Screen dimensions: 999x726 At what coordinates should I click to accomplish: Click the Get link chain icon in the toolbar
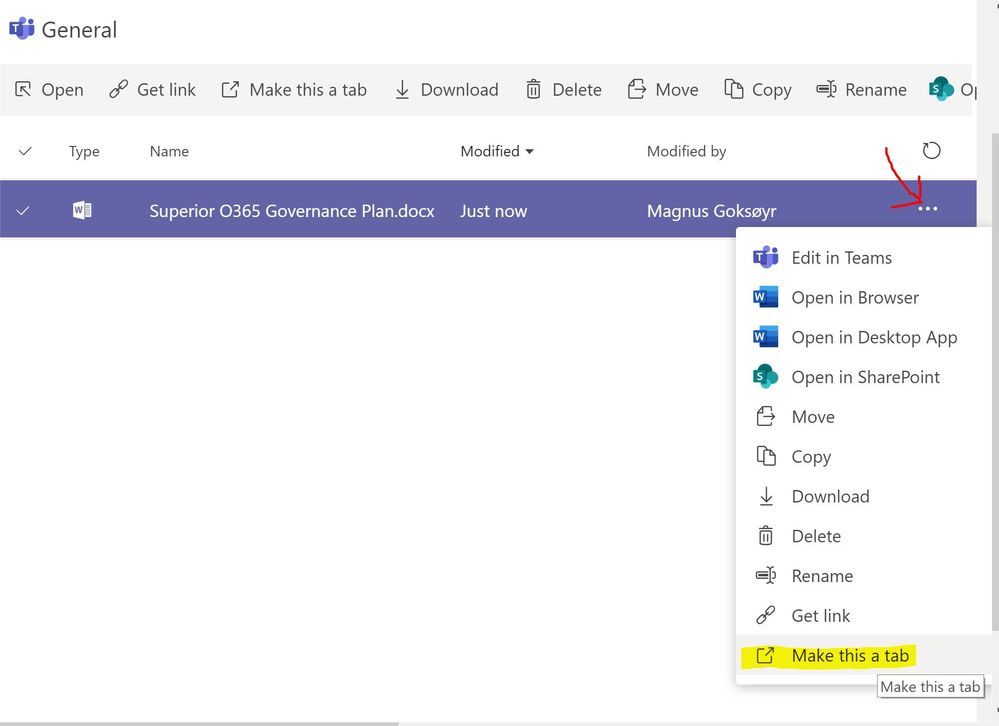click(119, 89)
